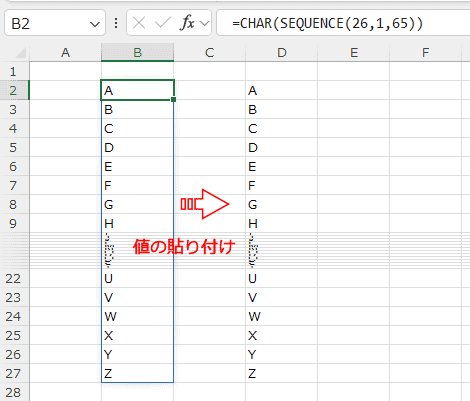
Task: Select row 22 header
Action: 15,278
